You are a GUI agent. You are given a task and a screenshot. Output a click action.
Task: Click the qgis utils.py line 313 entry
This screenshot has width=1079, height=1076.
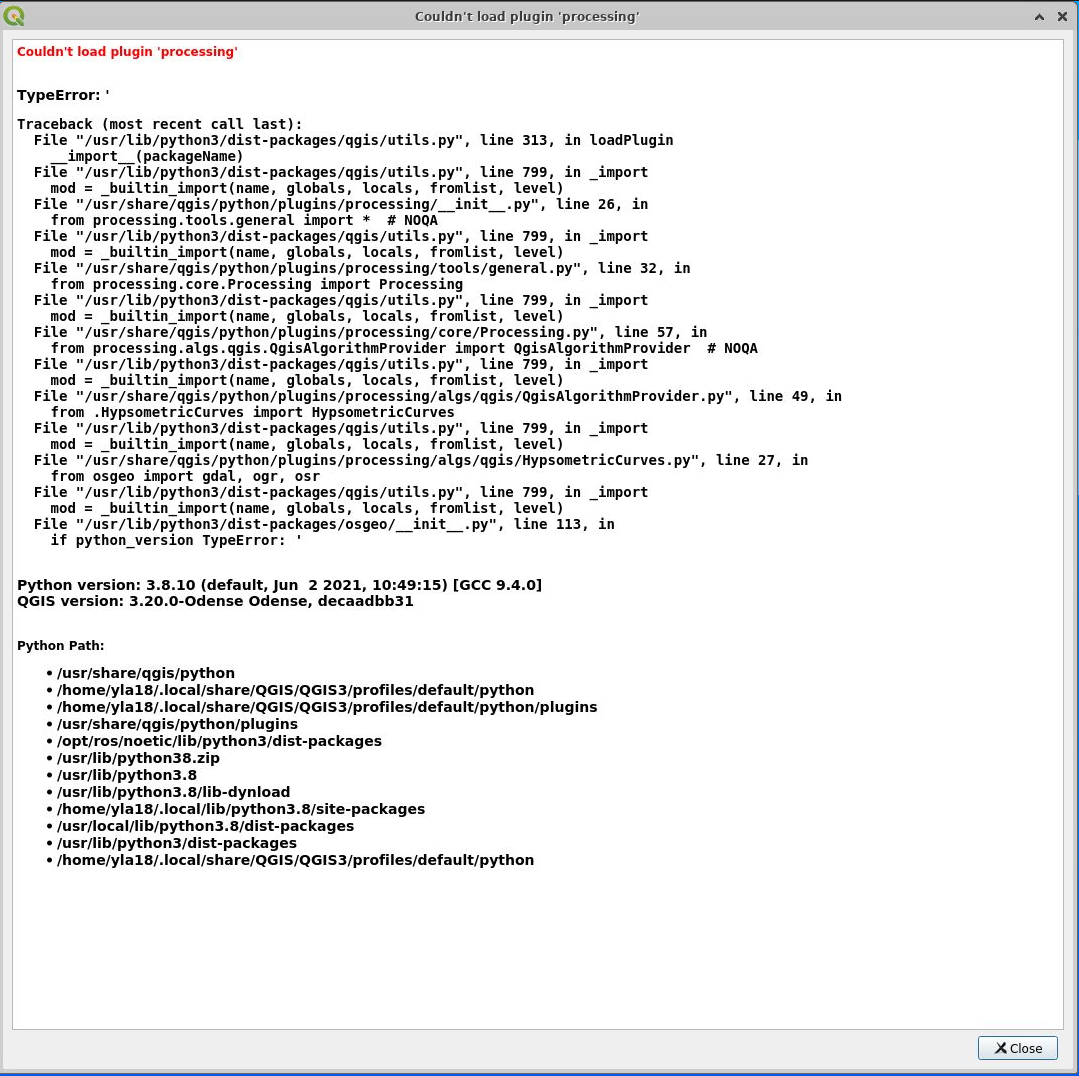point(350,140)
